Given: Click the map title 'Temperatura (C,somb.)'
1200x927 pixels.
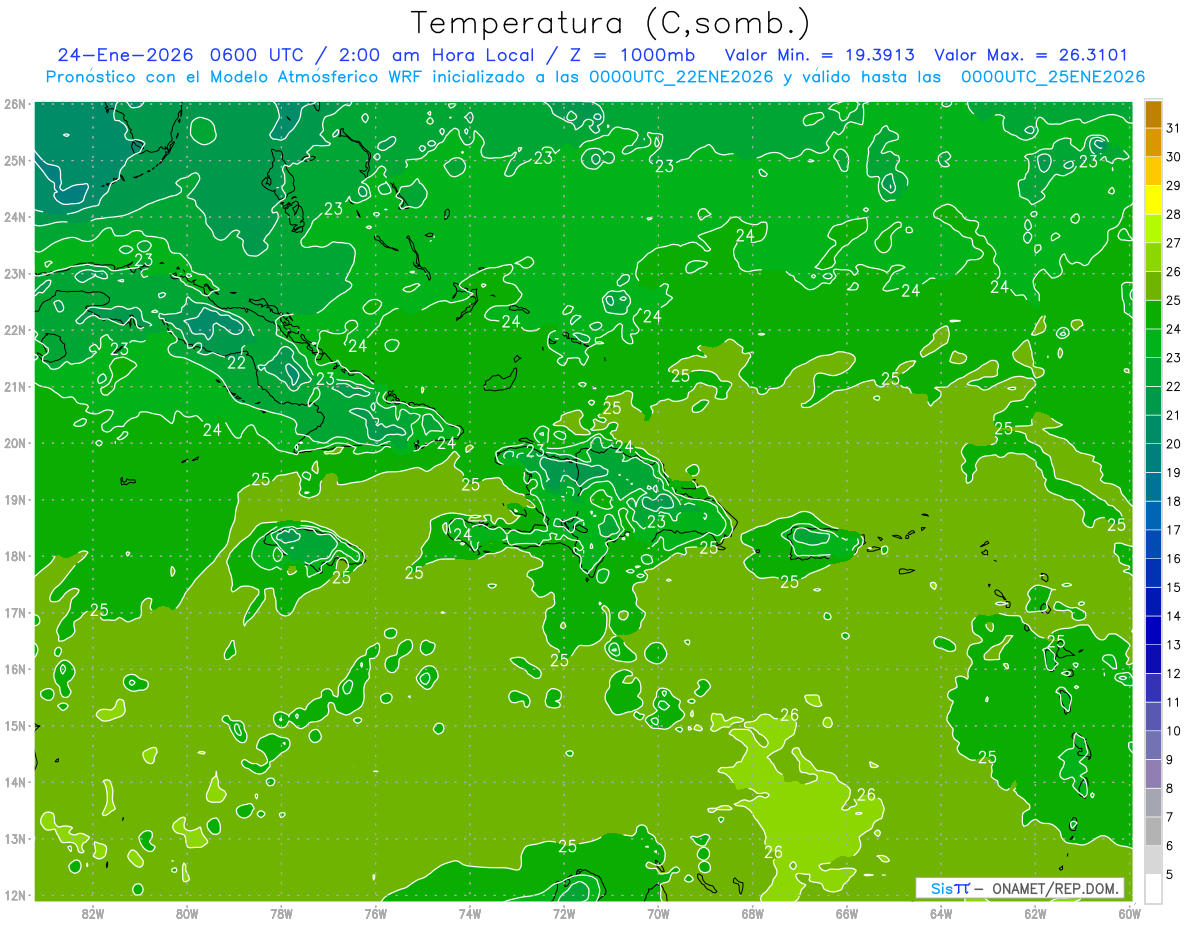Looking at the screenshot, I should click(x=611, y=22).
